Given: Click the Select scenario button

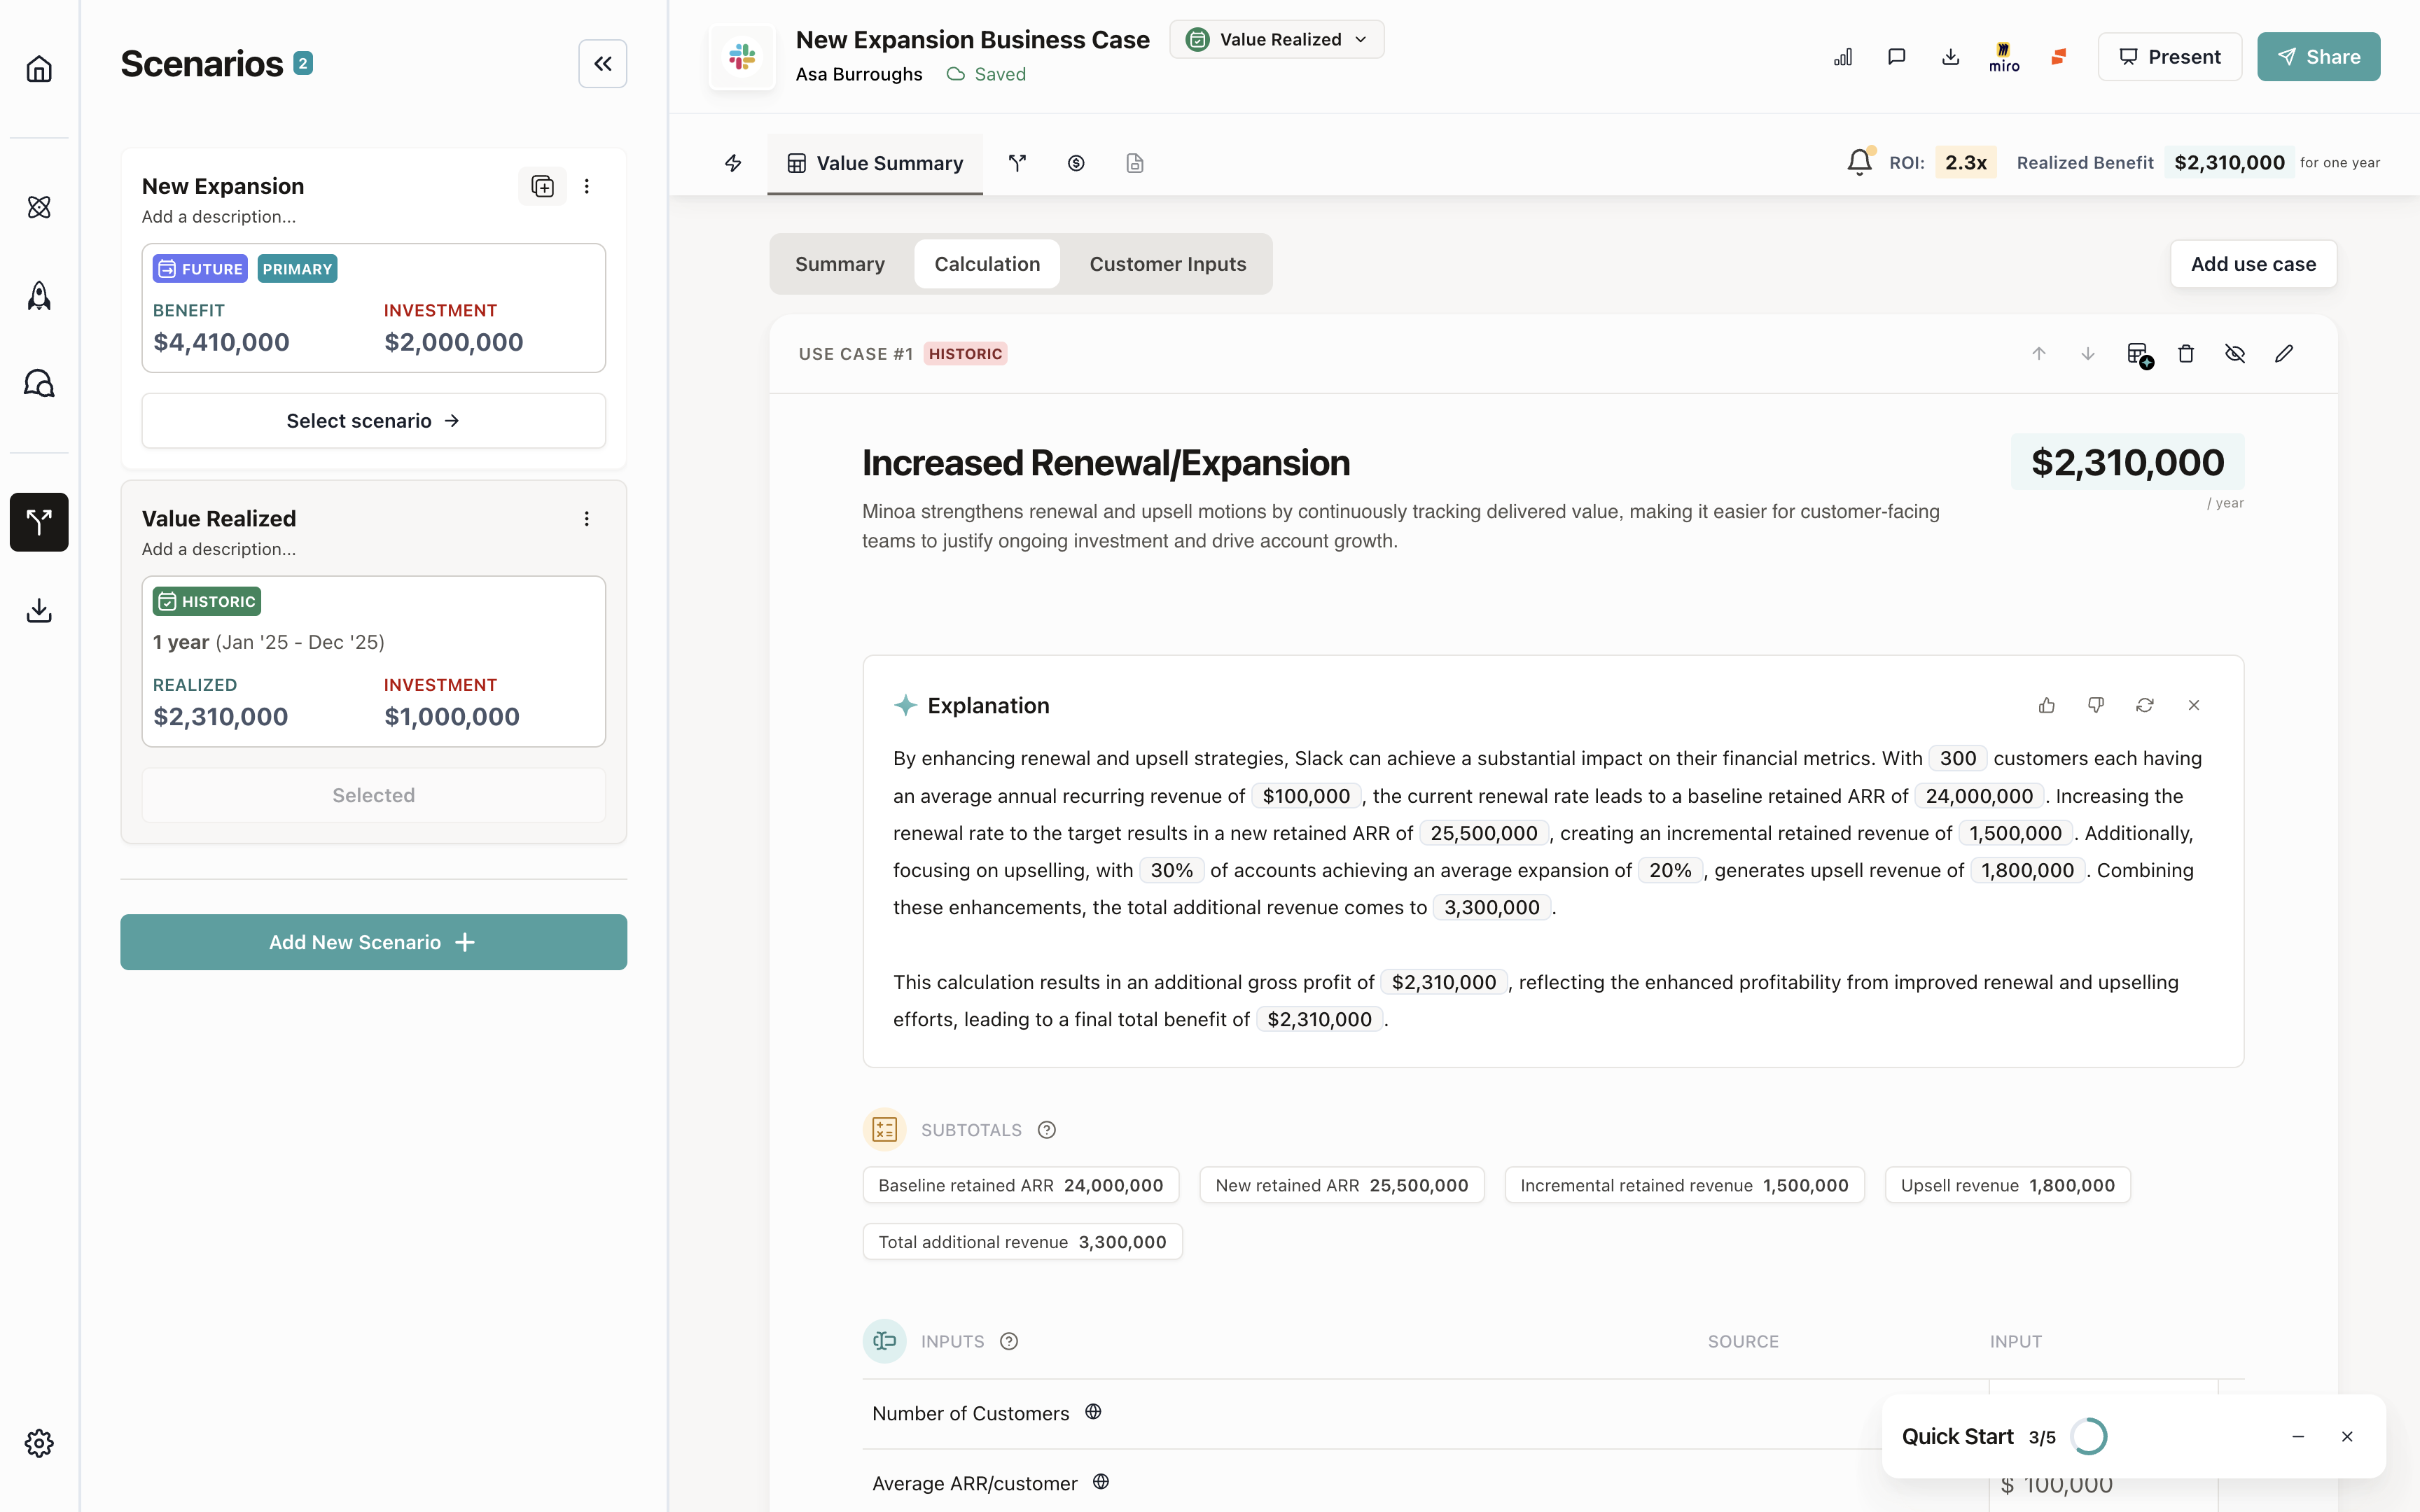Looking at the screenshot, I should point(373,421).
